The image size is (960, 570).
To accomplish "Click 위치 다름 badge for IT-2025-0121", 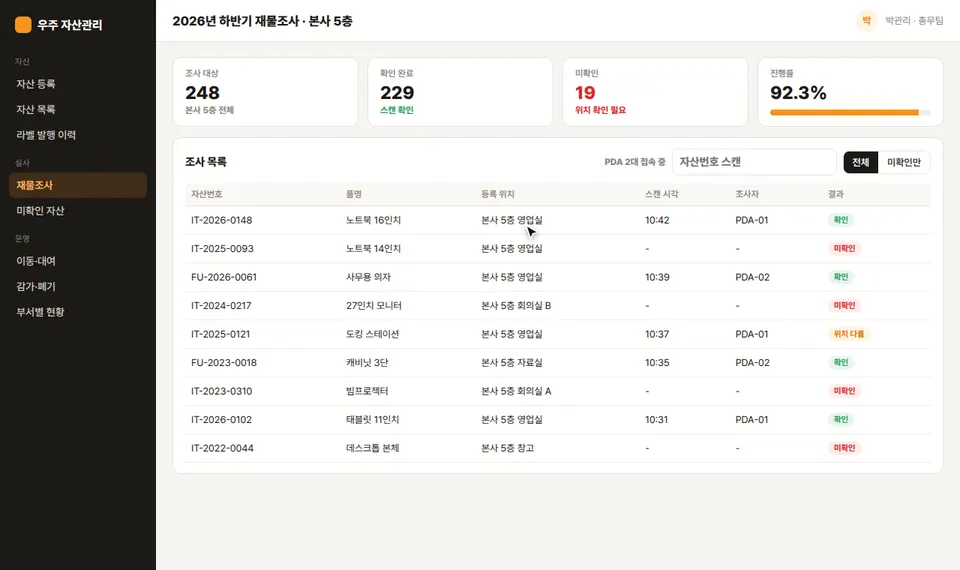I will pyautogui.click(x=849, y=334).
